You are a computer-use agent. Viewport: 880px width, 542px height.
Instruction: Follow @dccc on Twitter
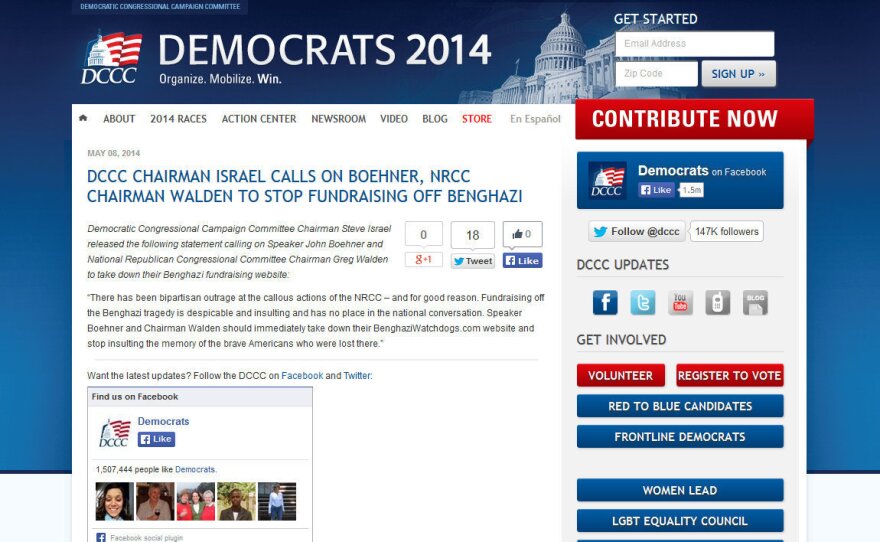coord(636,231)
